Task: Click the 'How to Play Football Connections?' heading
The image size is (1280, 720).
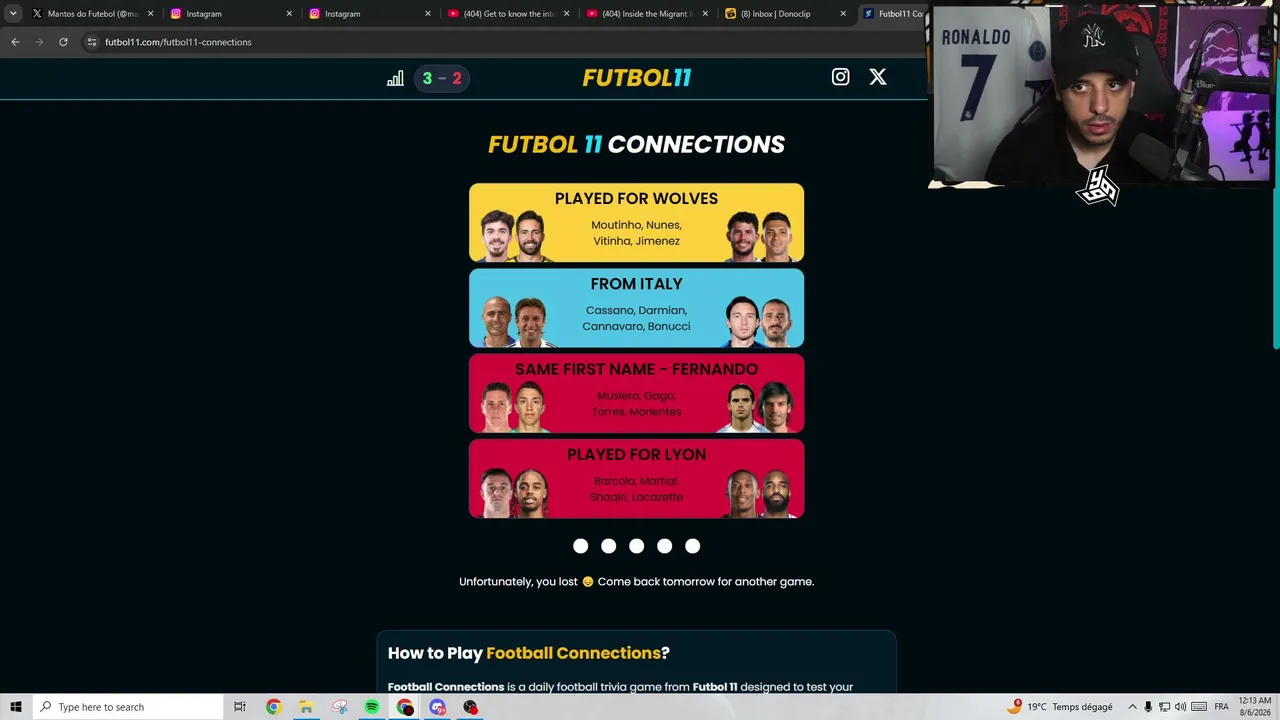Action: (528, 653)
